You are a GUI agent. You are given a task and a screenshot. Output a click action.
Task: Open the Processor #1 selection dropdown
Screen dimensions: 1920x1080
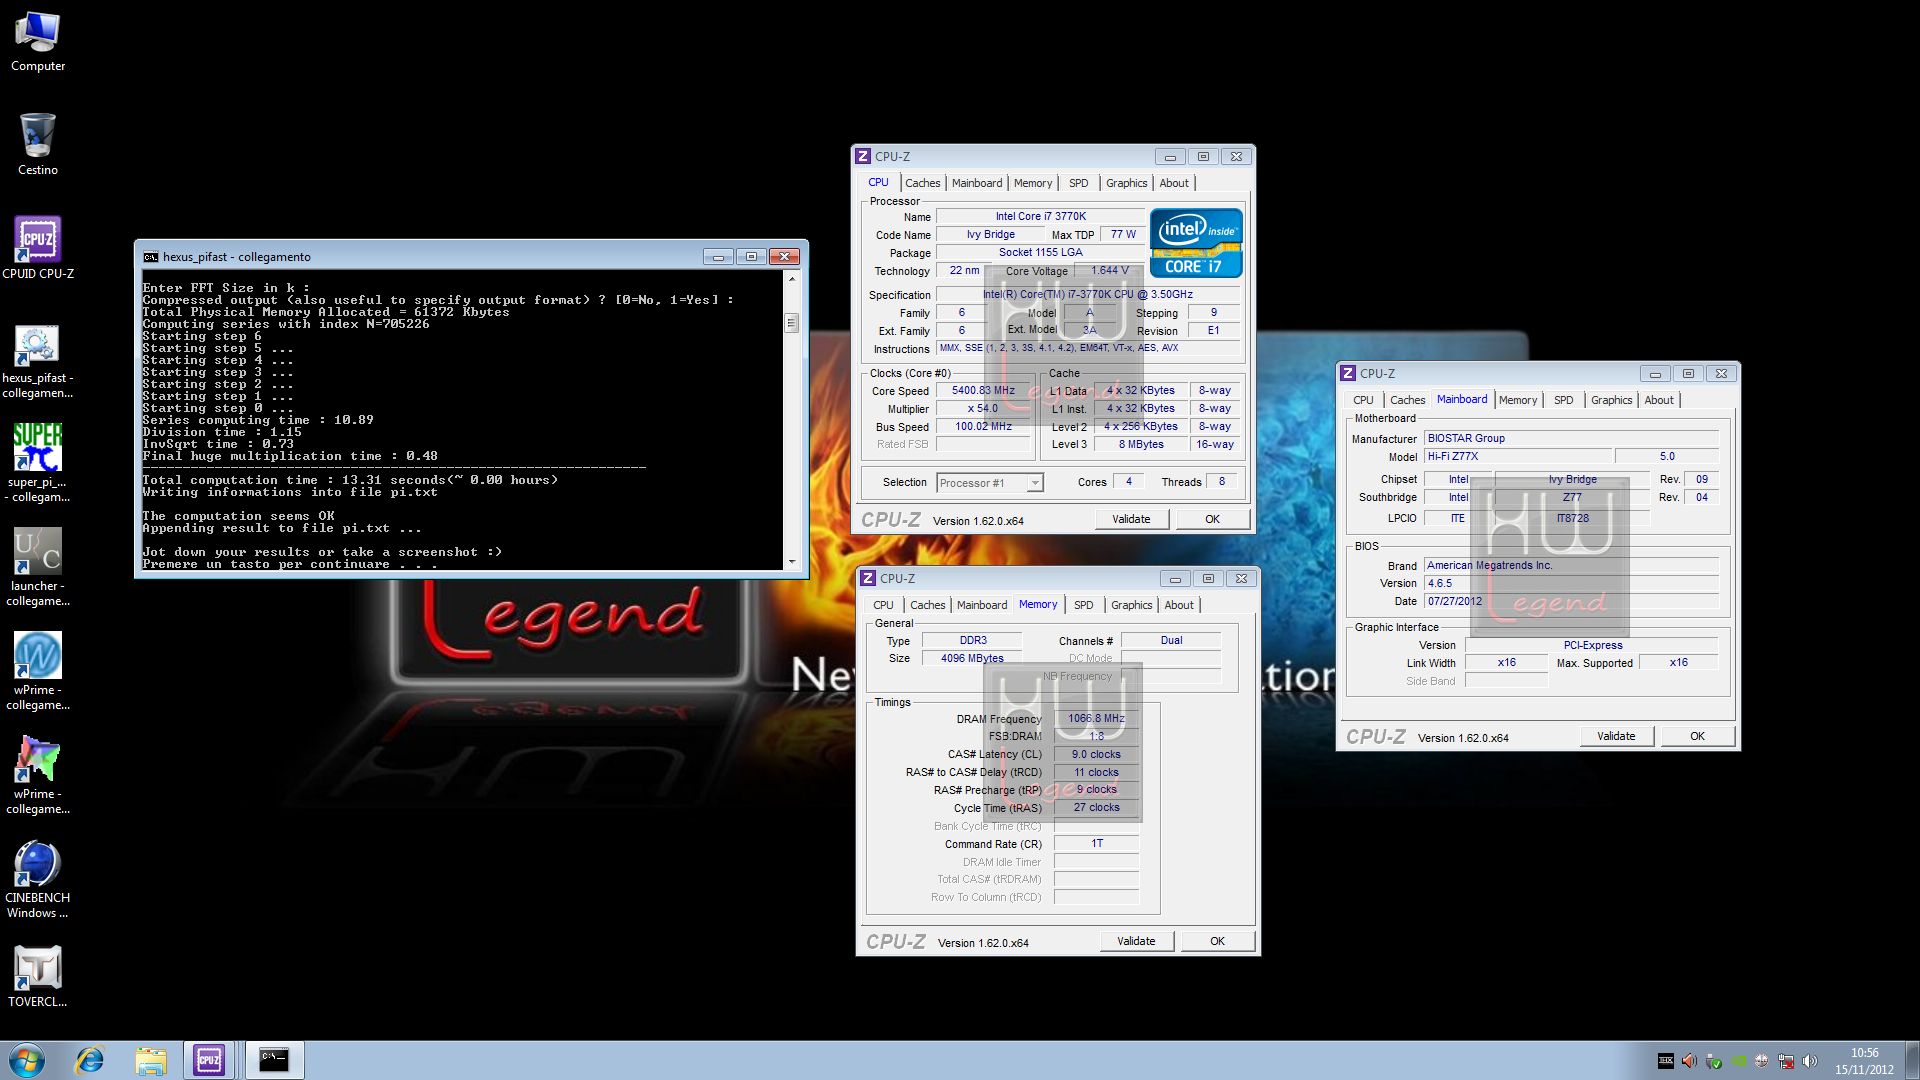pyautogui.click(x=989, y=483)
